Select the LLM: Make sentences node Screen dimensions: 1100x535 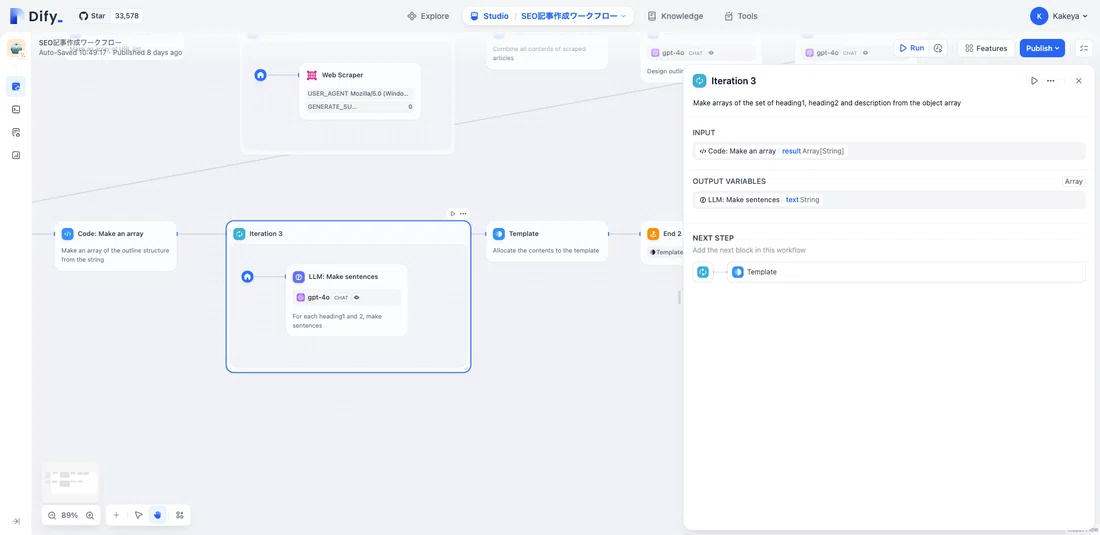tap(347, 300)
